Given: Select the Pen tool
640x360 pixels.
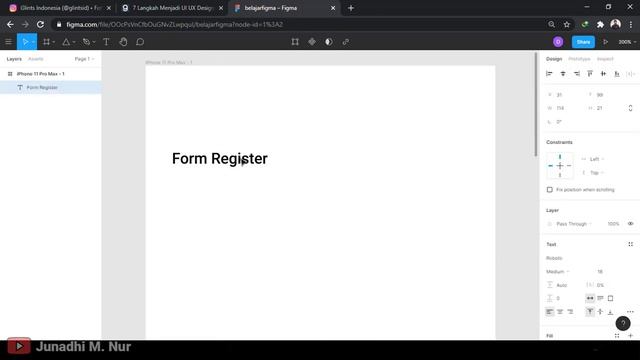Looking at the screenshot, I should click(86, 42).
